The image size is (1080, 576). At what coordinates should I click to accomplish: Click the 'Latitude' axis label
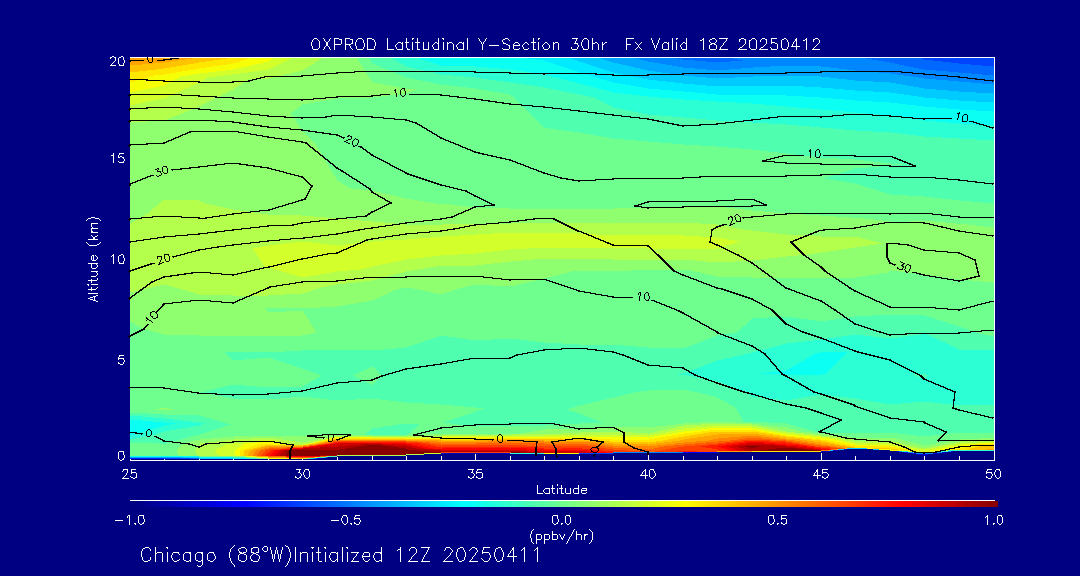(x=562, y=490)
